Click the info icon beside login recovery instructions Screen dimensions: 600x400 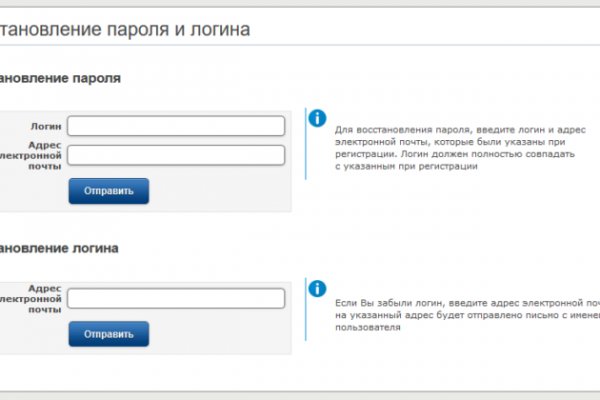(x=318, y=288)
